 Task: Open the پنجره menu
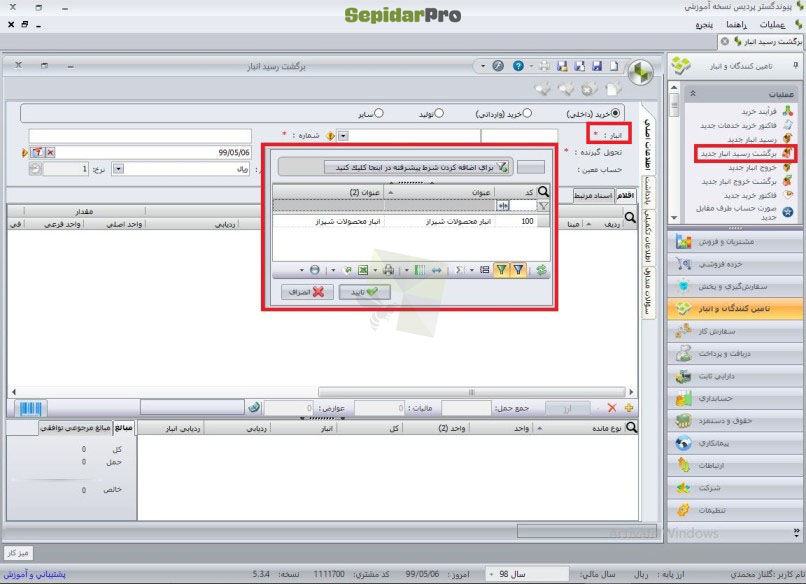pos(704,25)
